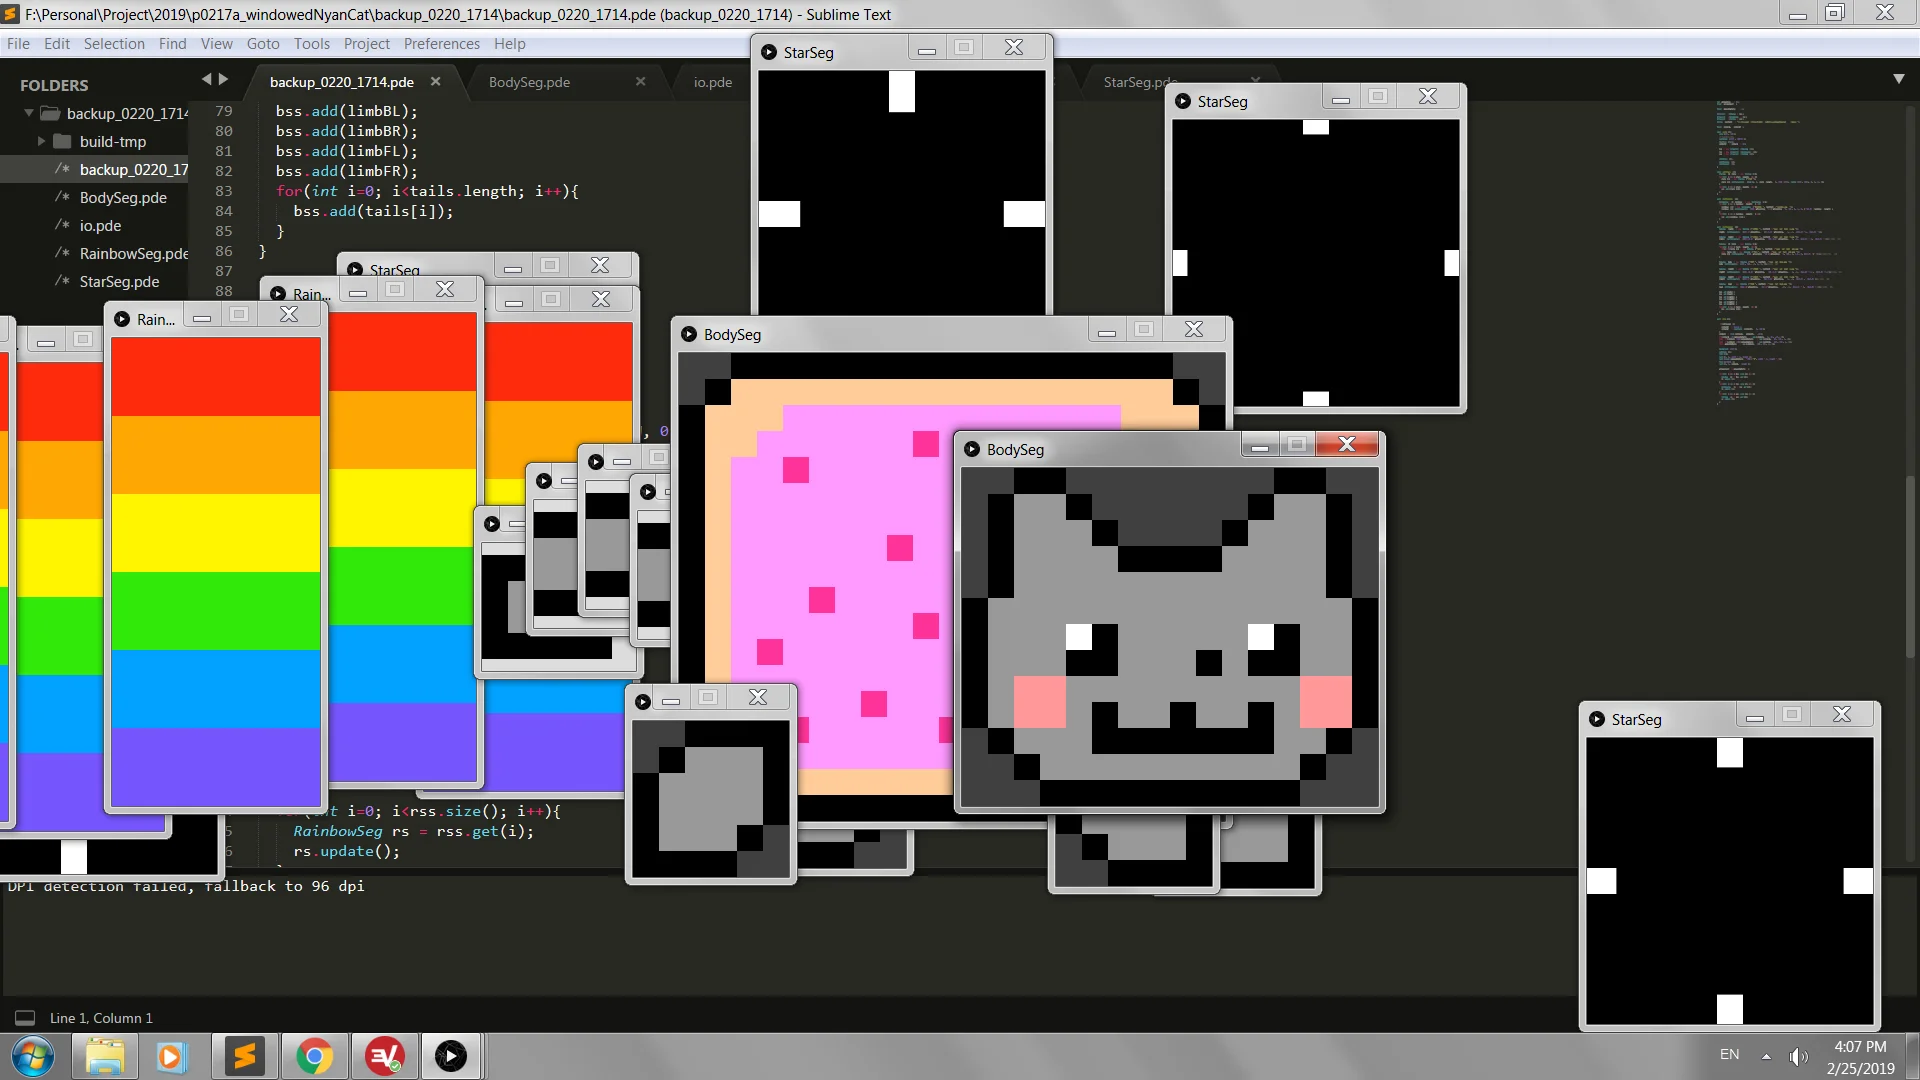Collapse the backup_0220_1714 root folder

tap(29, 113)
